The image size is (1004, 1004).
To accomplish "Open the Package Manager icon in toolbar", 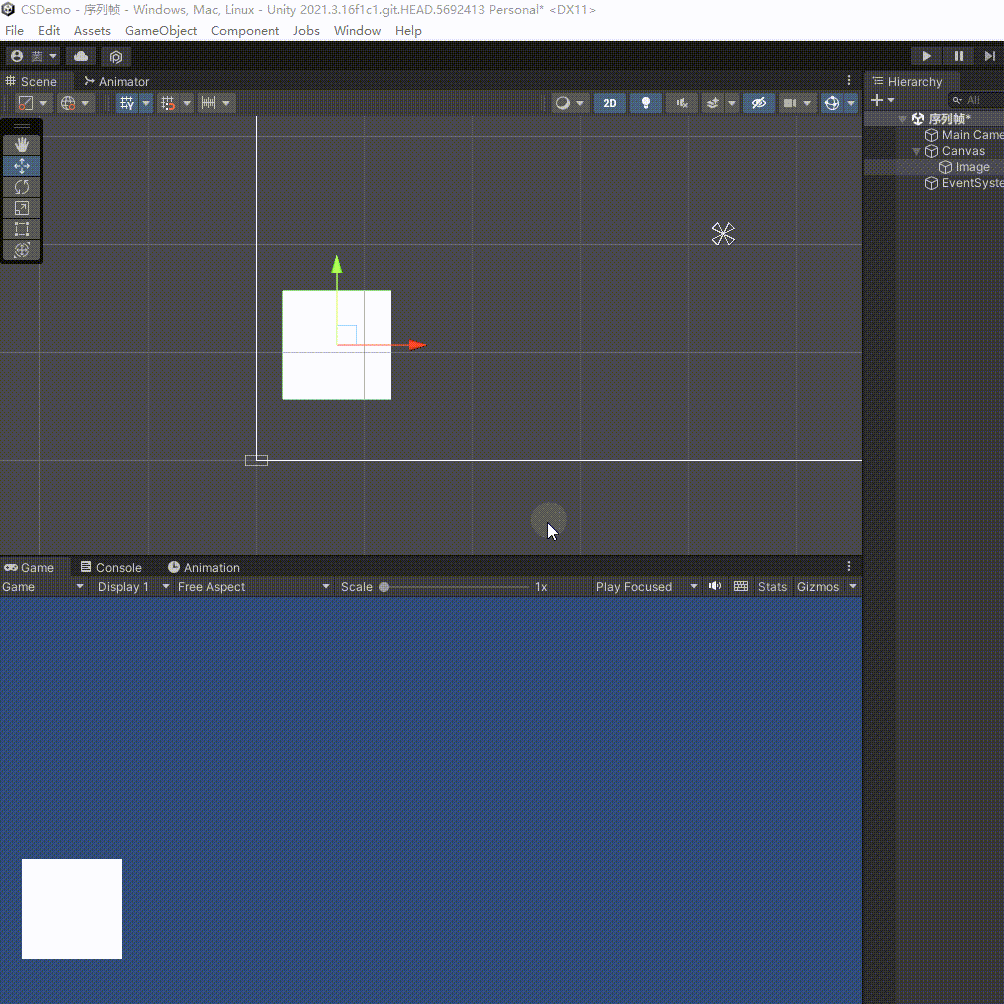I will pos(116,57).
